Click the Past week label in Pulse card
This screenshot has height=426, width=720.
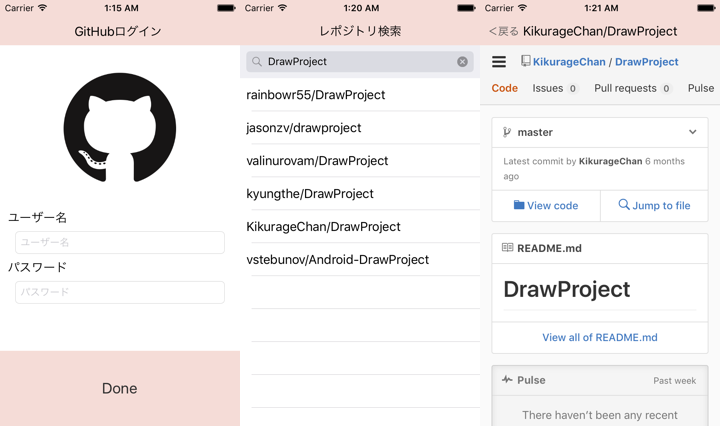pos(675,381)
